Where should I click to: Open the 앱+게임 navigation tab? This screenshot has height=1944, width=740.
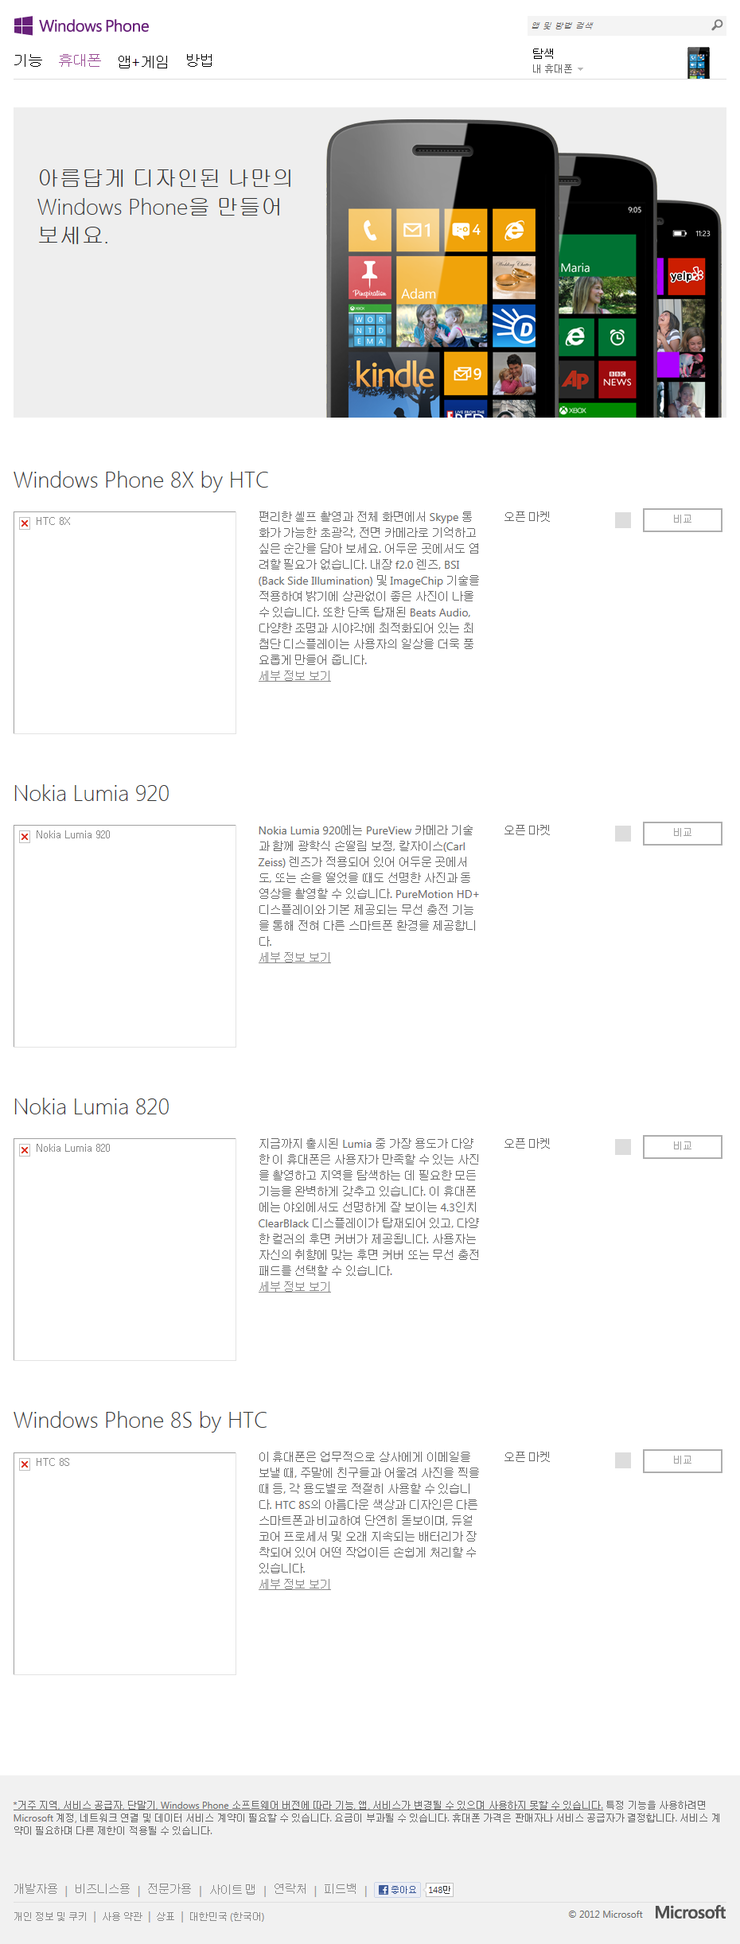(143, 62)
